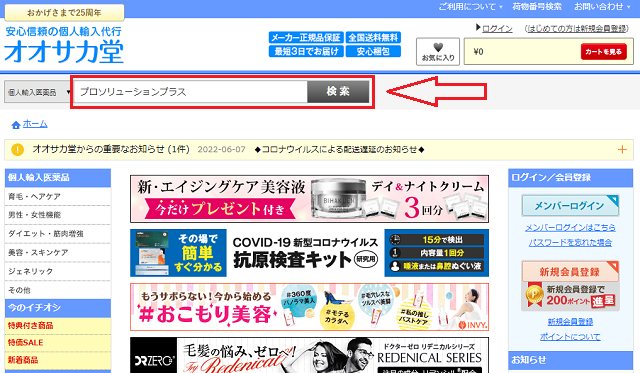Open the 個人輸入医薬品 search category dropdown
The width and height of the screenshot is (640, 373).
(x=38, y=92)
